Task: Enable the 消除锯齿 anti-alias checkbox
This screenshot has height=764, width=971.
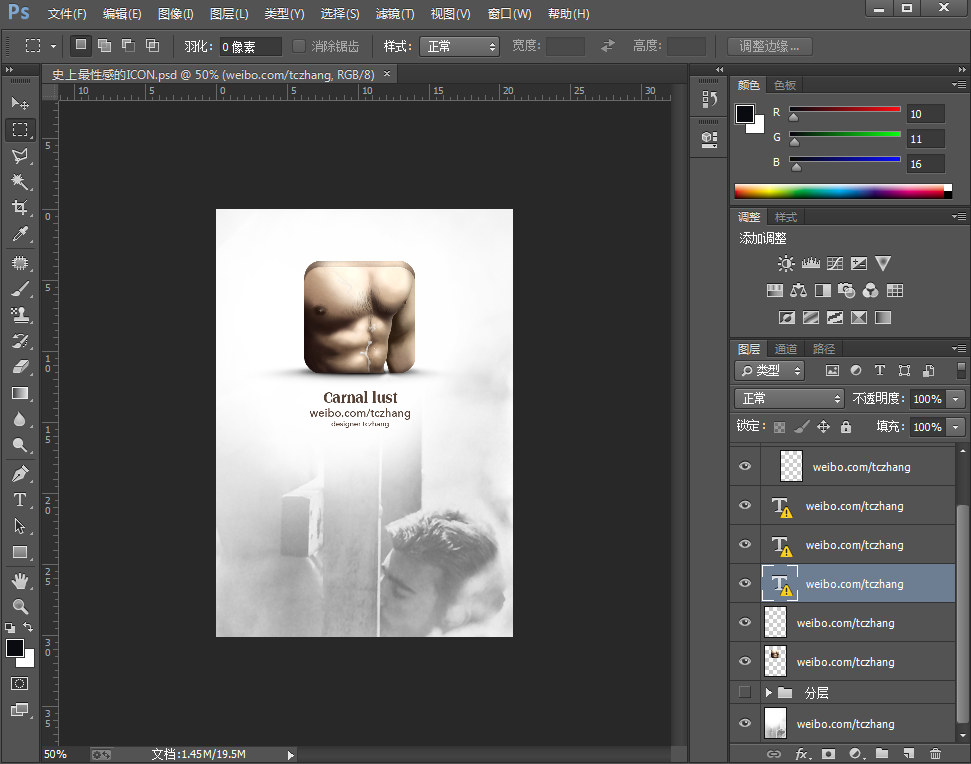Action: click(299, 46)
